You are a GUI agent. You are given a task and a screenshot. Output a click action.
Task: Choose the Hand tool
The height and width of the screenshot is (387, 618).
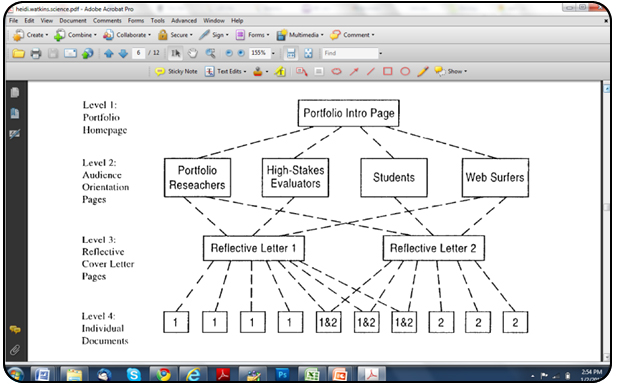(x=192, y=53)
